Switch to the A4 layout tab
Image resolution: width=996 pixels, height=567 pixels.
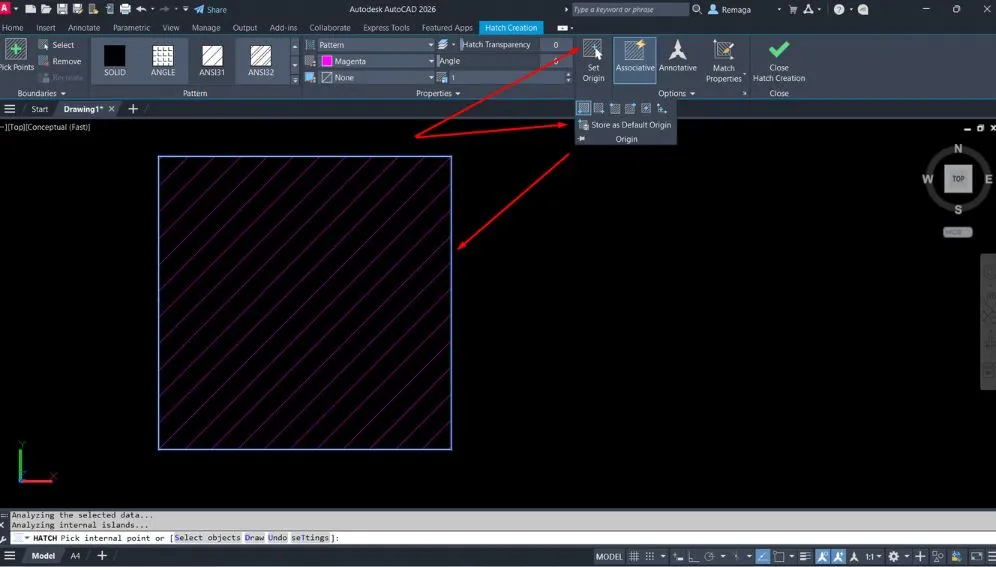coord(75,556)
